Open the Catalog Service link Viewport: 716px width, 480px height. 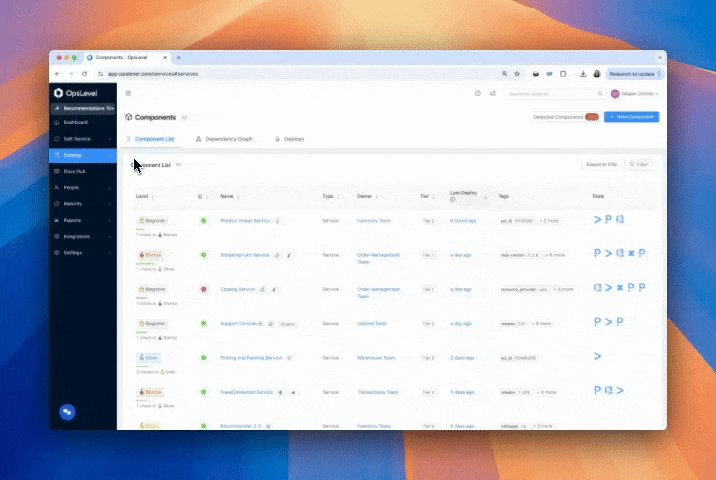tap(237, 289)
